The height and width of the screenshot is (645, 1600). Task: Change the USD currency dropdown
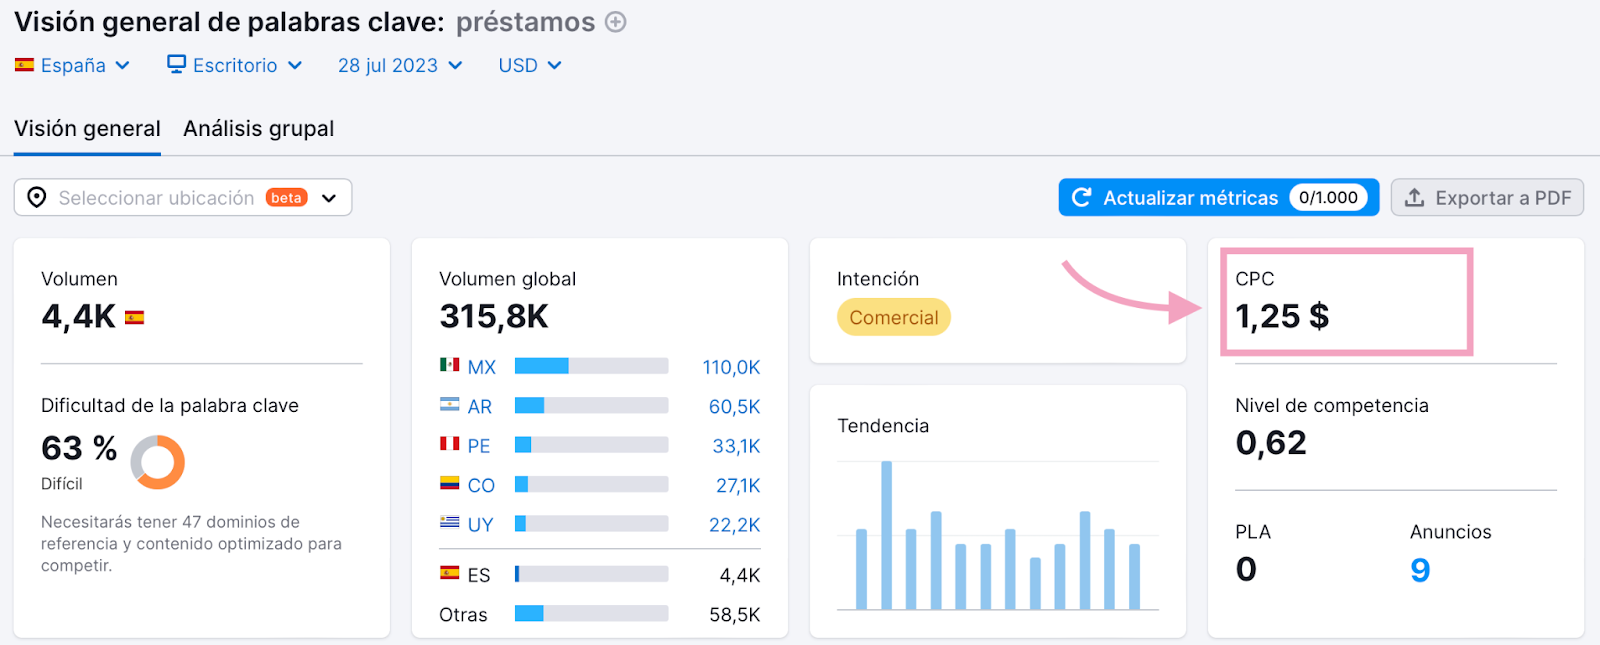pyautogui.click(x=530, y=65)
